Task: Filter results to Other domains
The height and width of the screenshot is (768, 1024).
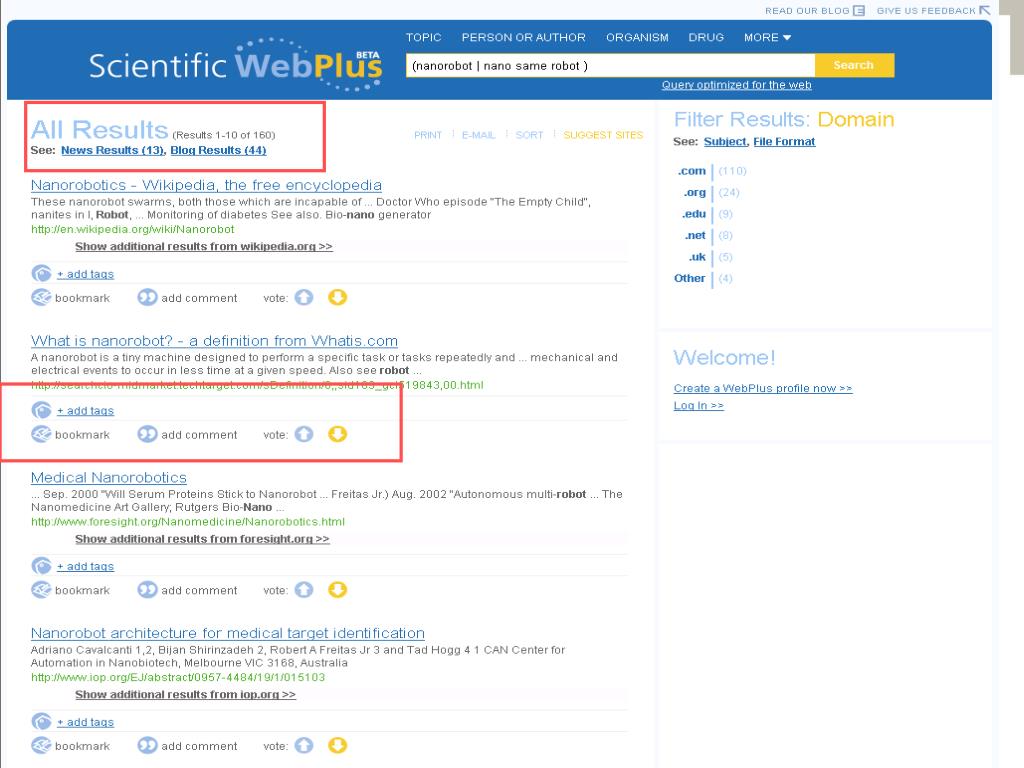Action: pyautogui.click(x=690, y=278)
